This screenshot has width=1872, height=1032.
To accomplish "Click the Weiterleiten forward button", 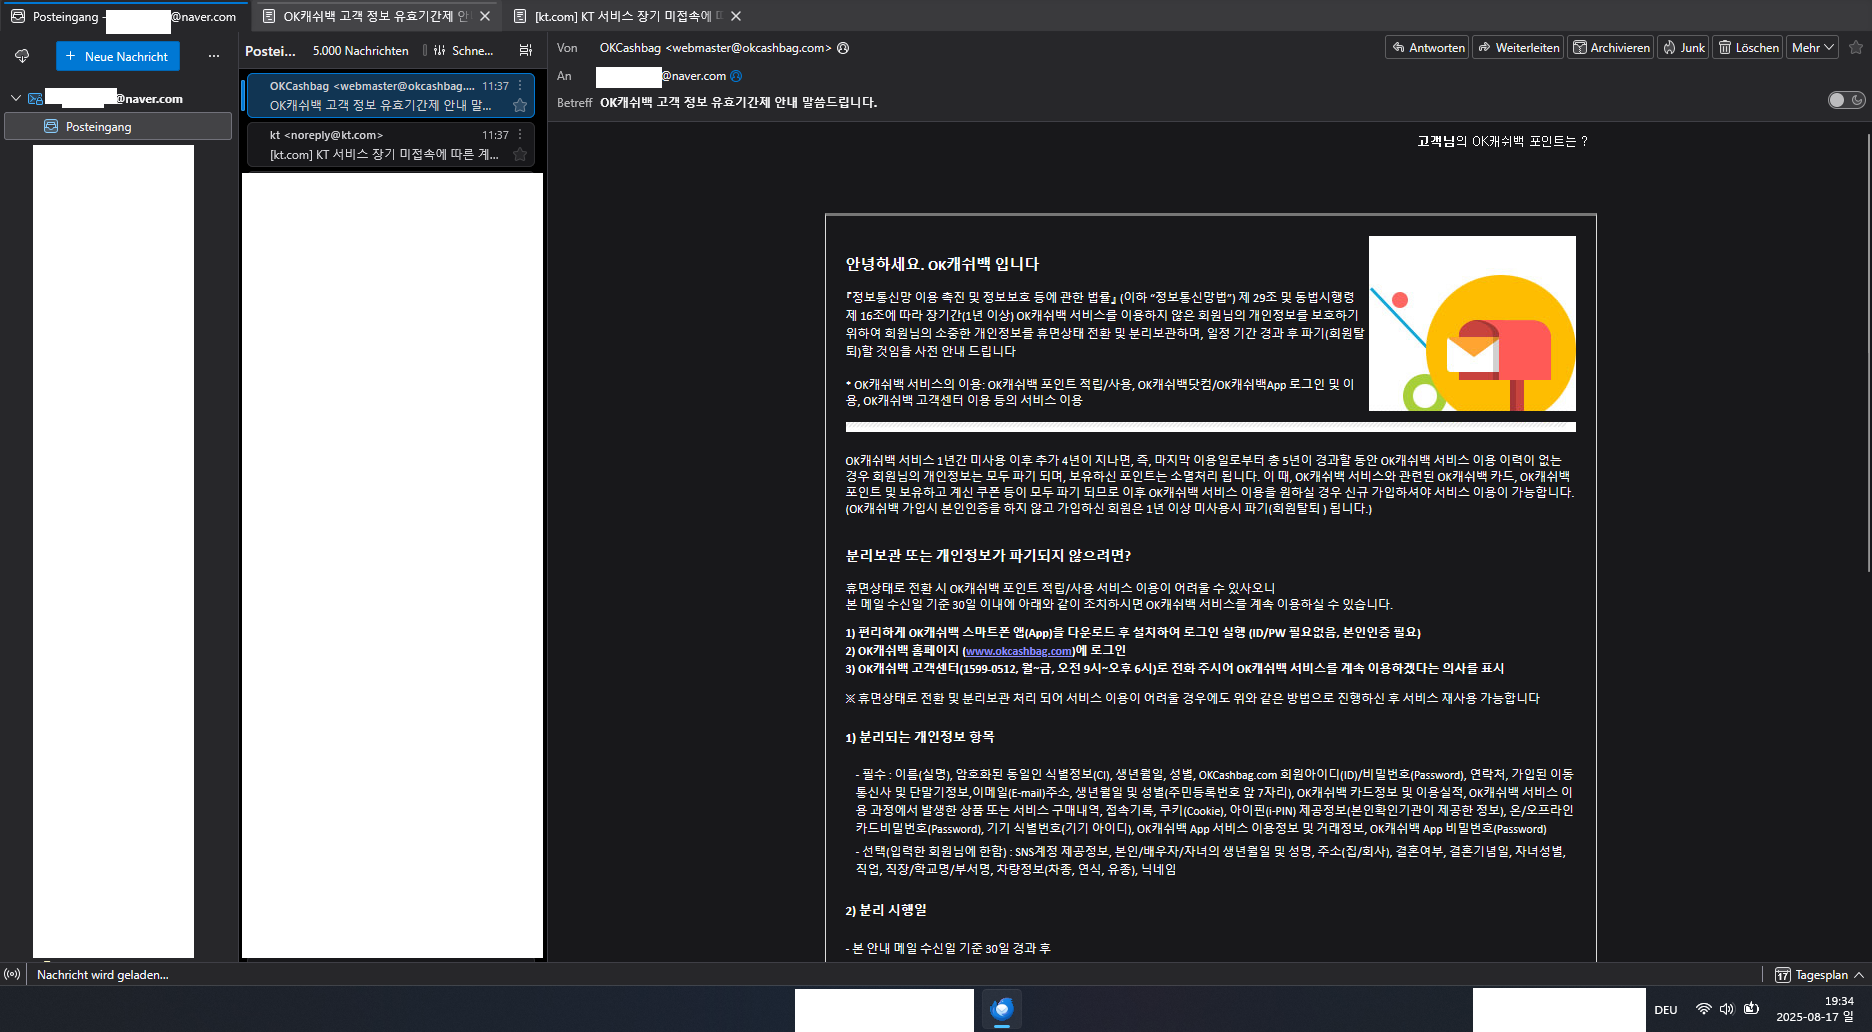I will point(1518,47).
